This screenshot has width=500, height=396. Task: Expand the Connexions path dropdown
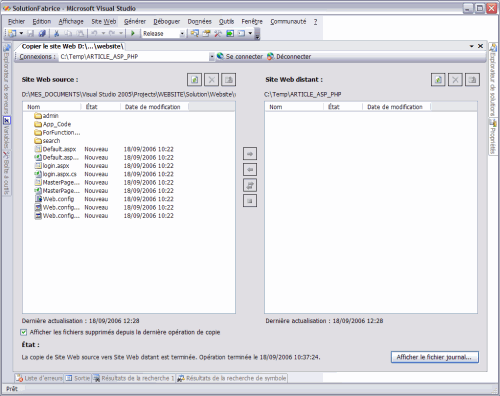coord(211,57)
